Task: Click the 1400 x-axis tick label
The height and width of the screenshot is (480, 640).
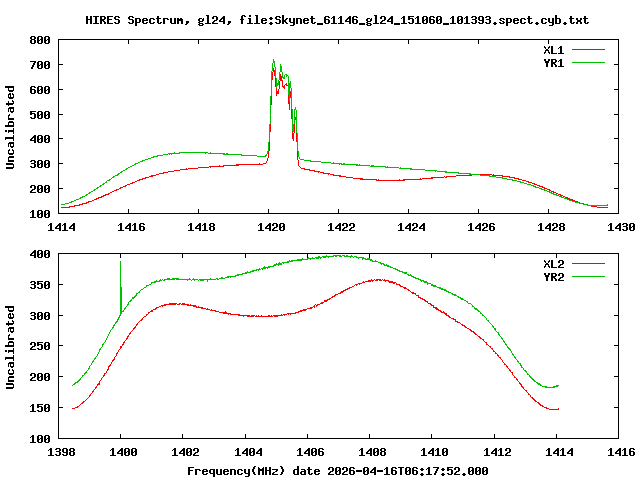Action: pos(123,452)
